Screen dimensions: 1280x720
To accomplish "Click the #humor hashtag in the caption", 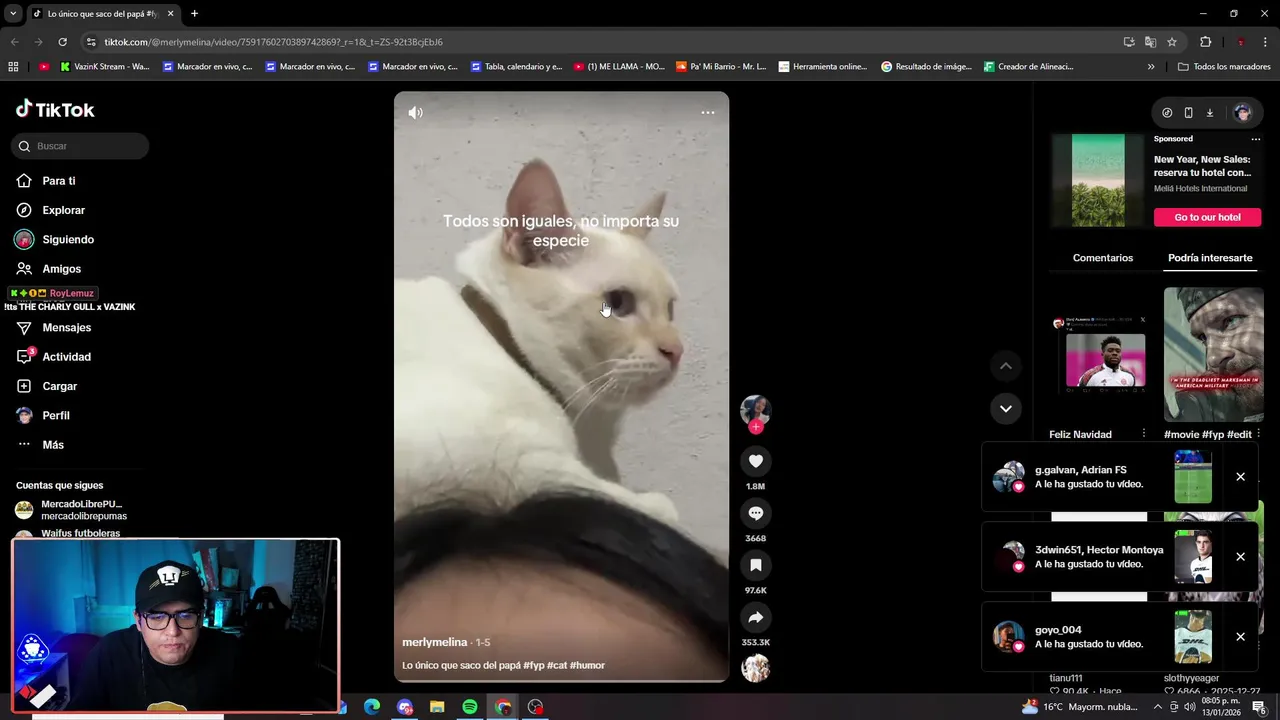I will 587,665.
